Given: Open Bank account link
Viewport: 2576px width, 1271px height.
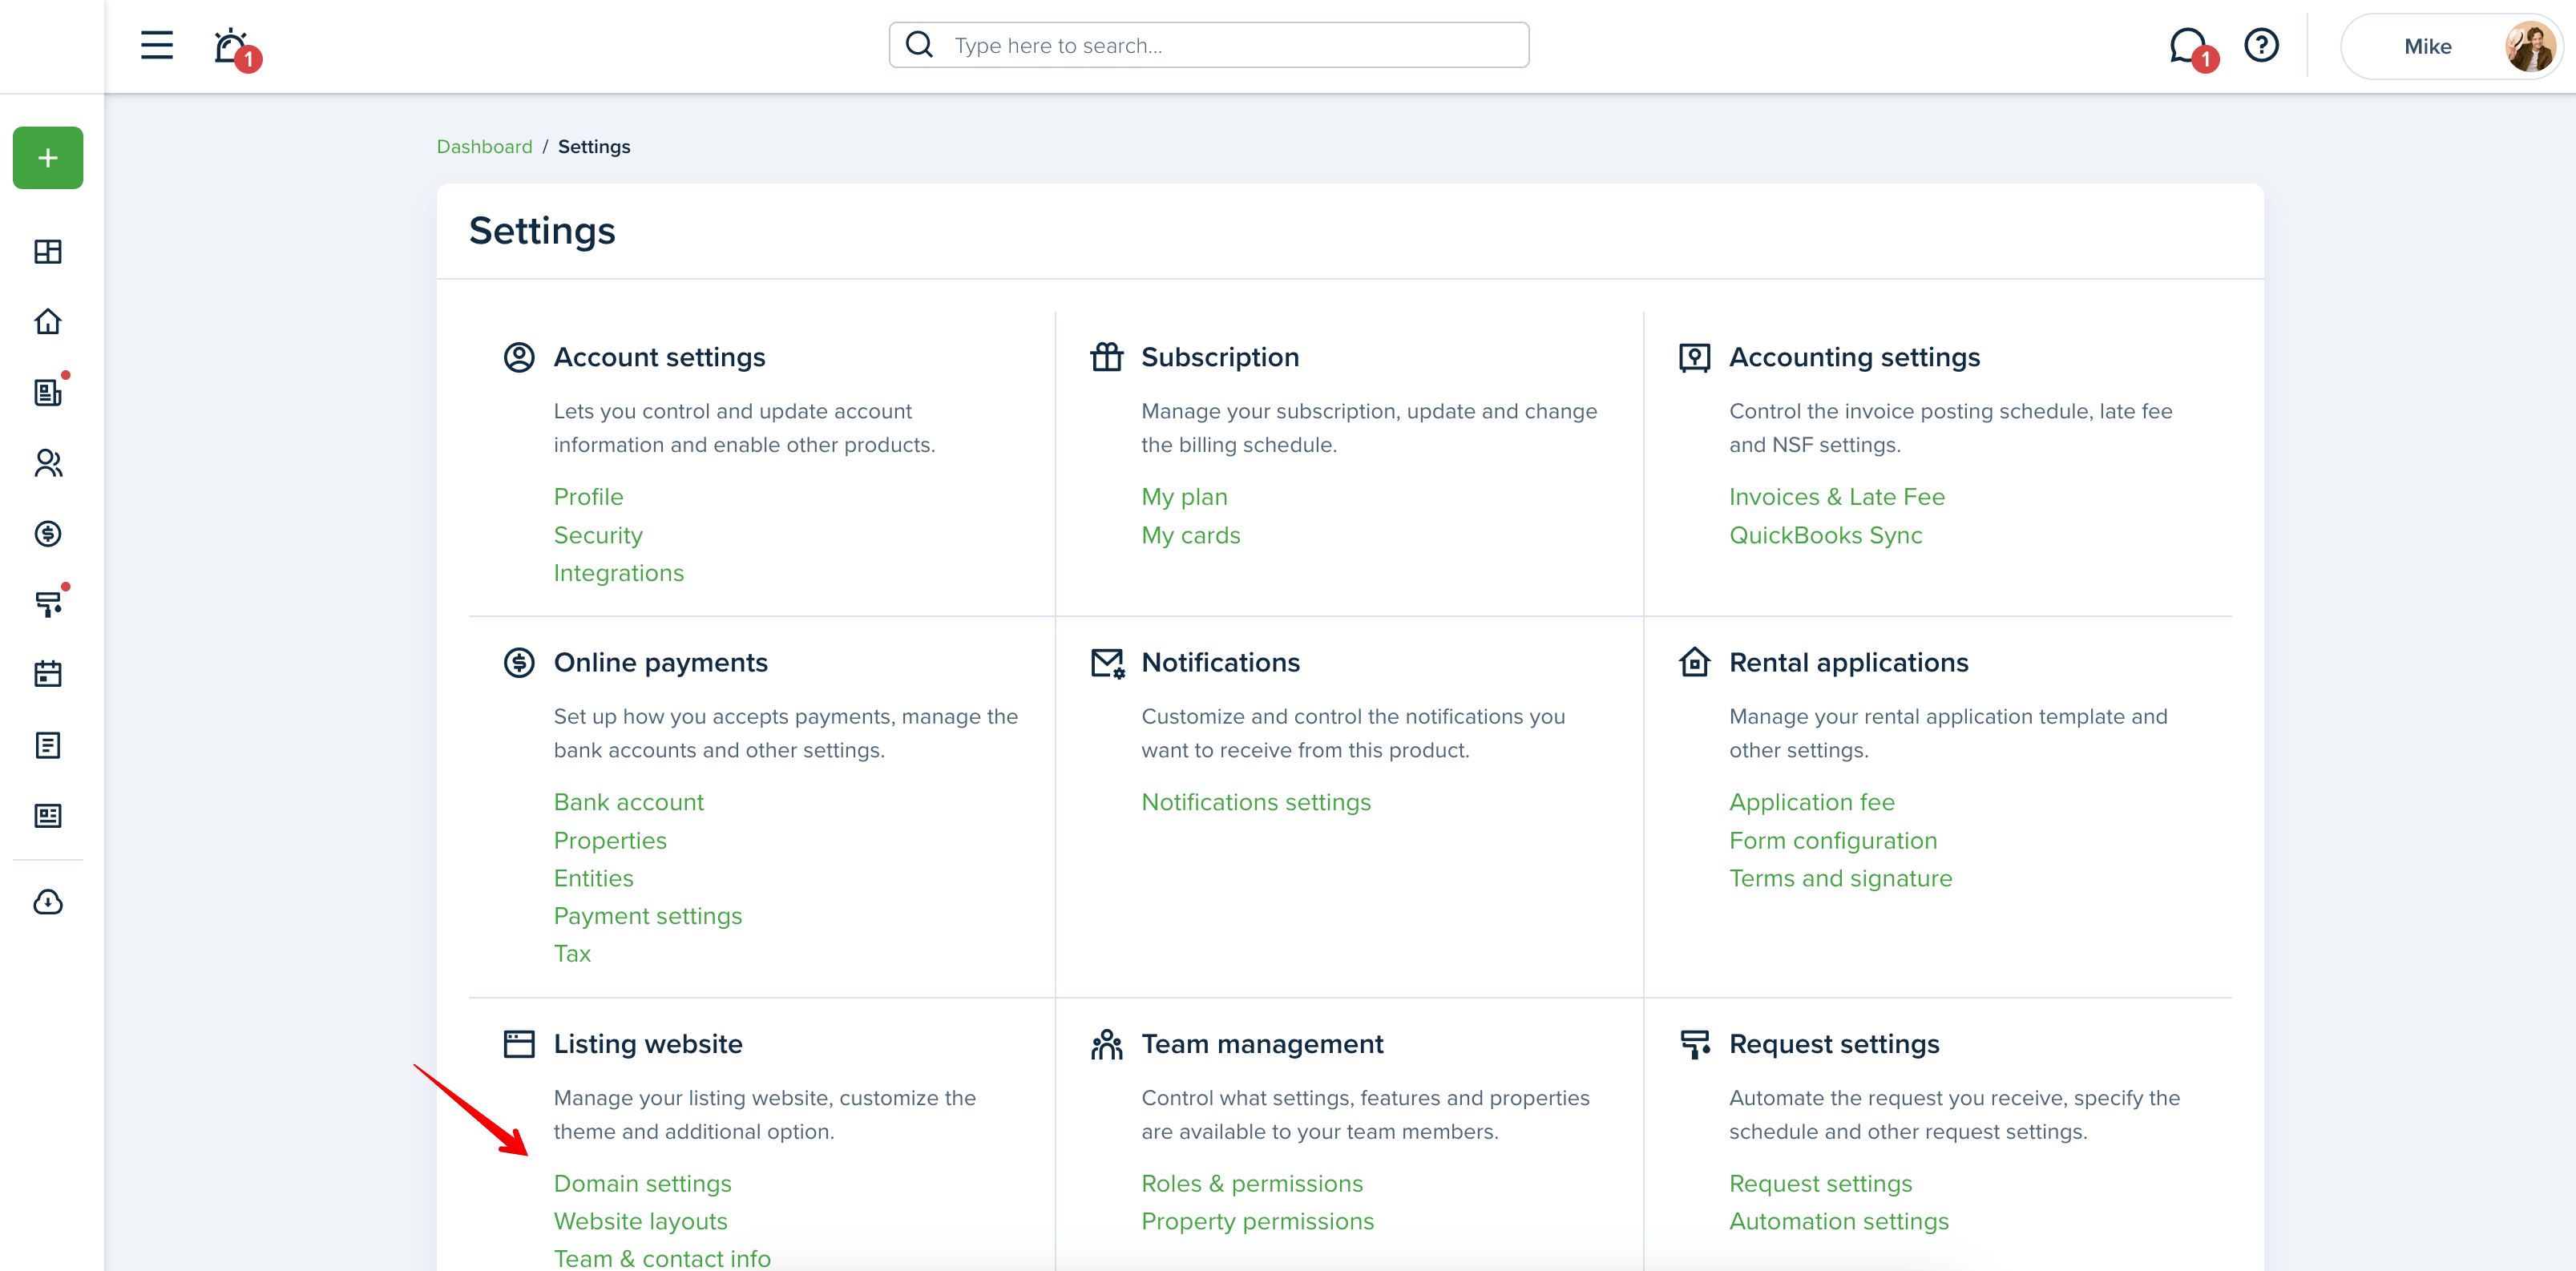Looking at the screenshot, I should click(629, 803).
